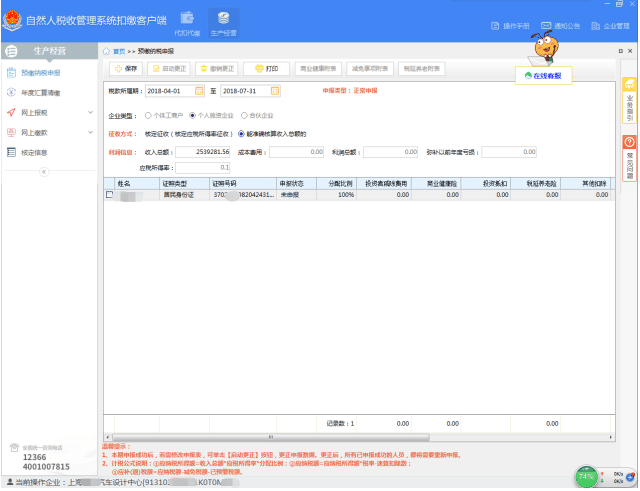Open the 减免事项附表 button

click(x=370, y=69)
